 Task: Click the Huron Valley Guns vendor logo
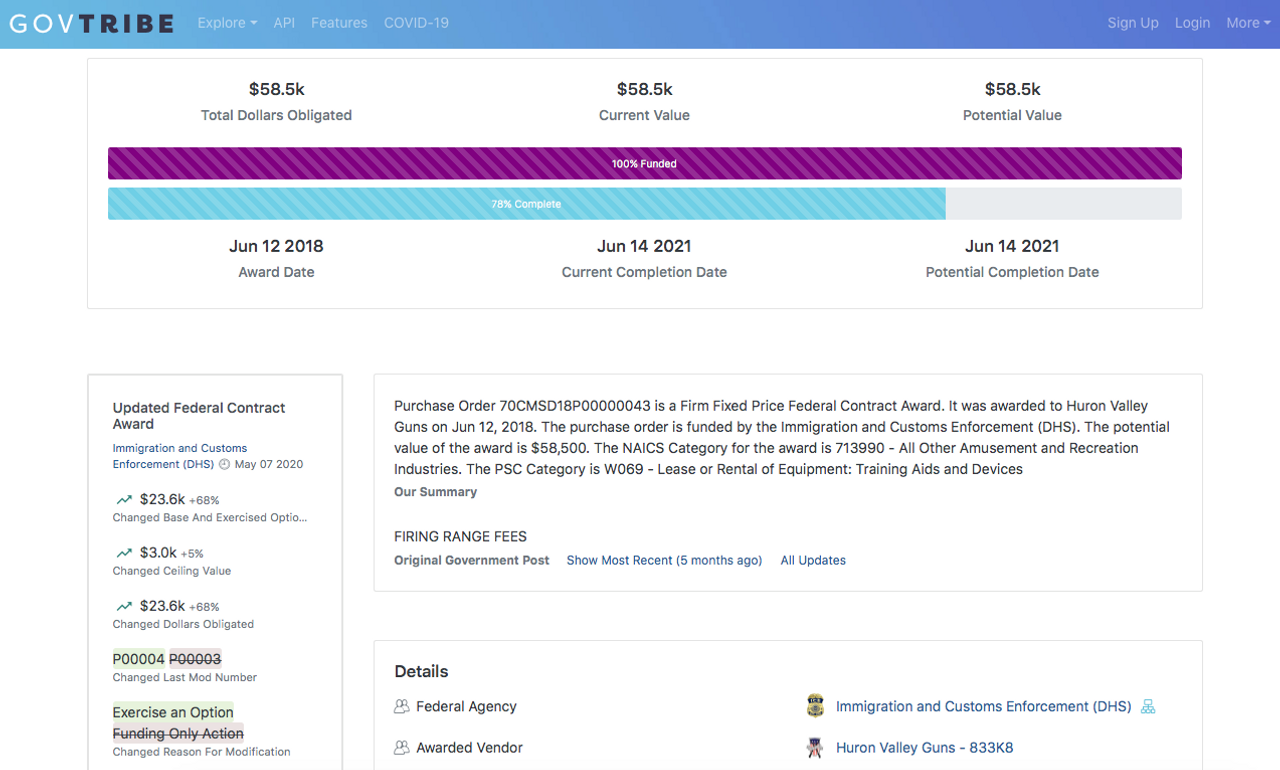coord(815,748)
